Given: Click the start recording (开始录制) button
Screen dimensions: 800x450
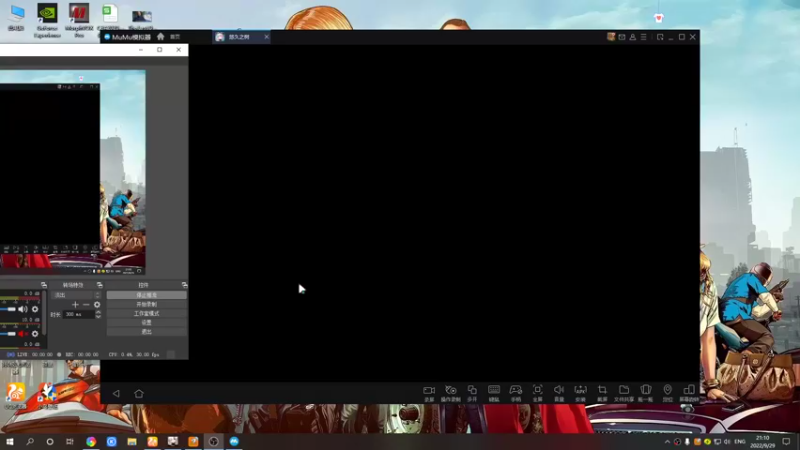Looking at the screenshot, I should tap(146, 304).
